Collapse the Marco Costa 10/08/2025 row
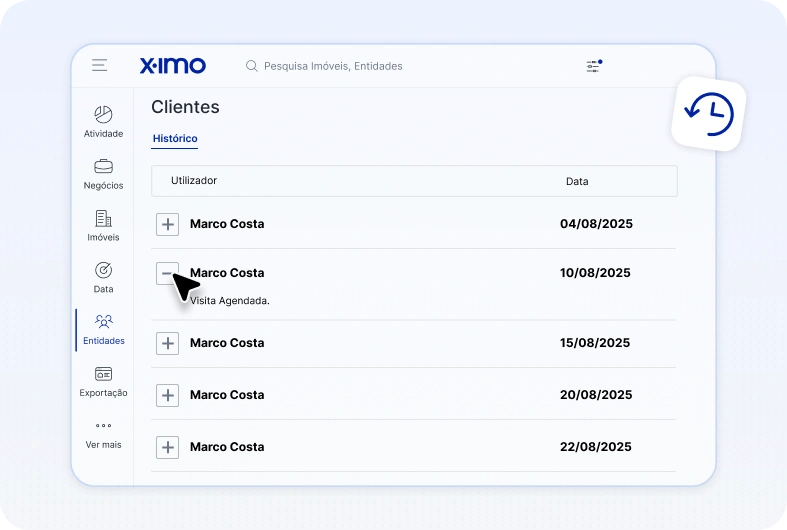This screenshot has height=530, width=787. (x=168, y=273)
